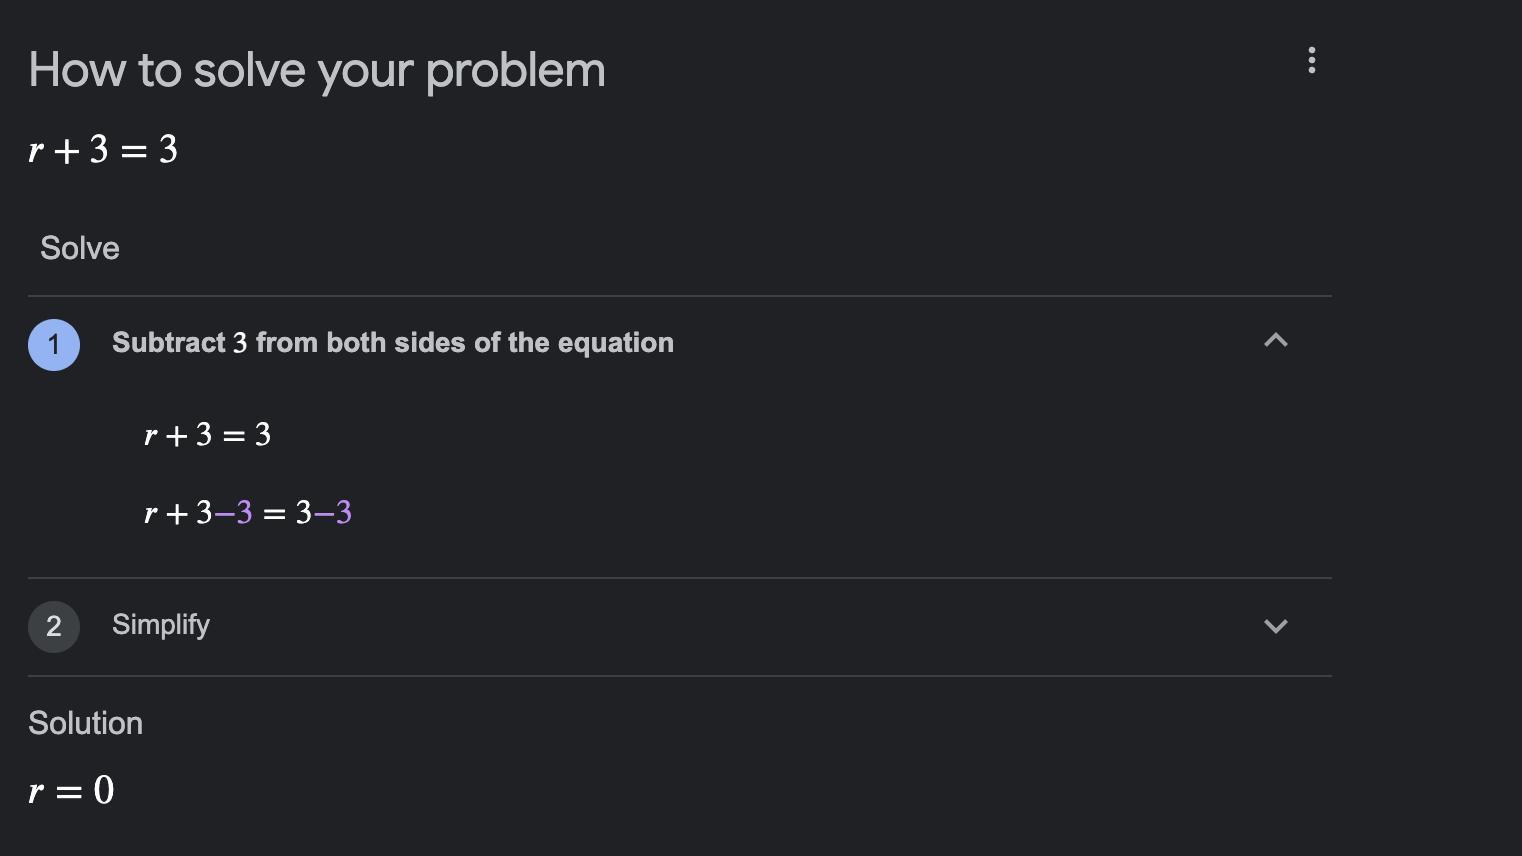Click the purple −3 left of the equals sign
This screenshot has width=1522, height=856.
coord(234,513)
